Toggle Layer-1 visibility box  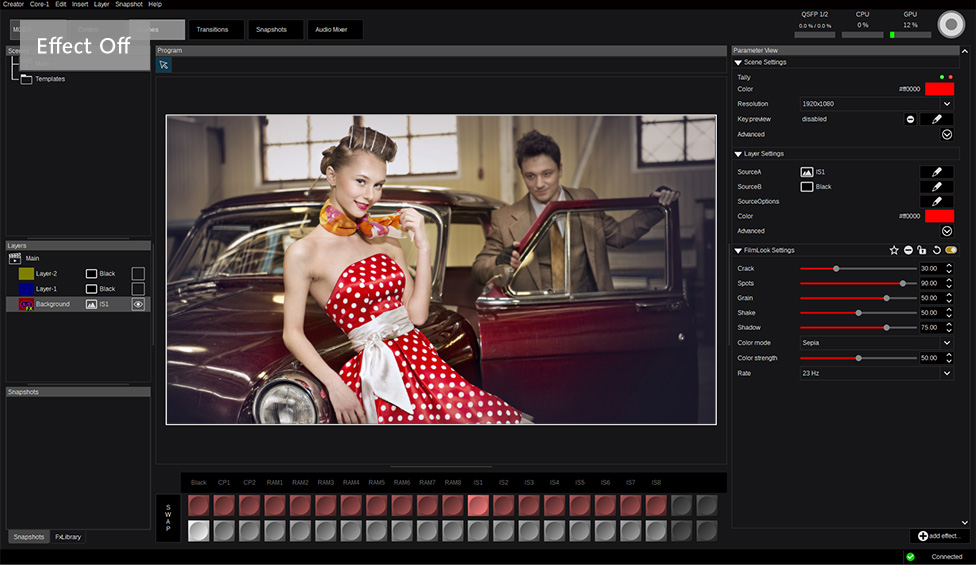(138, 289)
